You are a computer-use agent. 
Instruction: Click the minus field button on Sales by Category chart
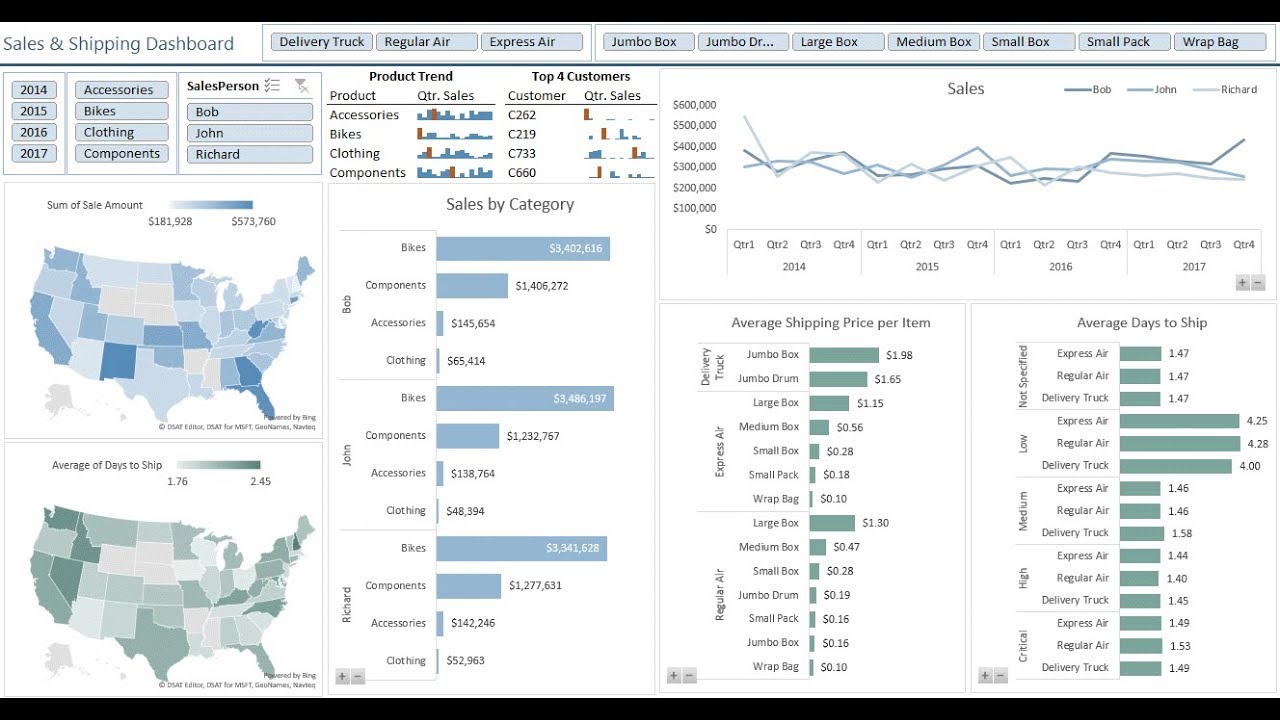(x=356, y=676)
